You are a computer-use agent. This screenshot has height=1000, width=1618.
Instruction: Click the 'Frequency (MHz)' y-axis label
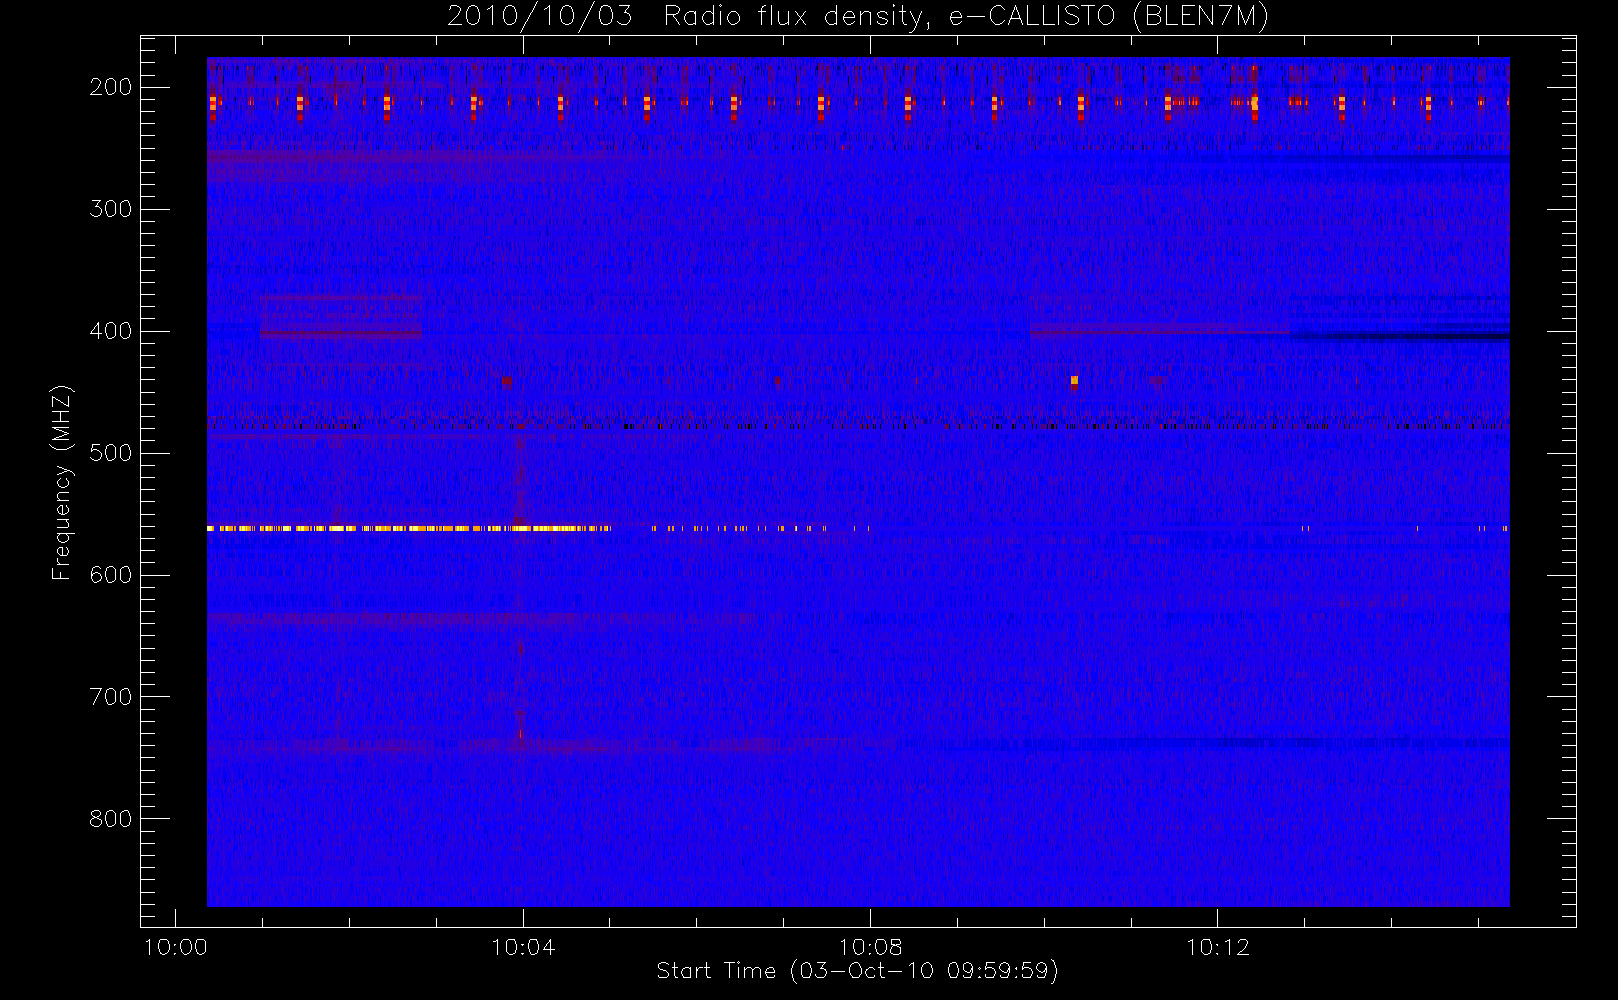(x=62, y=482)
